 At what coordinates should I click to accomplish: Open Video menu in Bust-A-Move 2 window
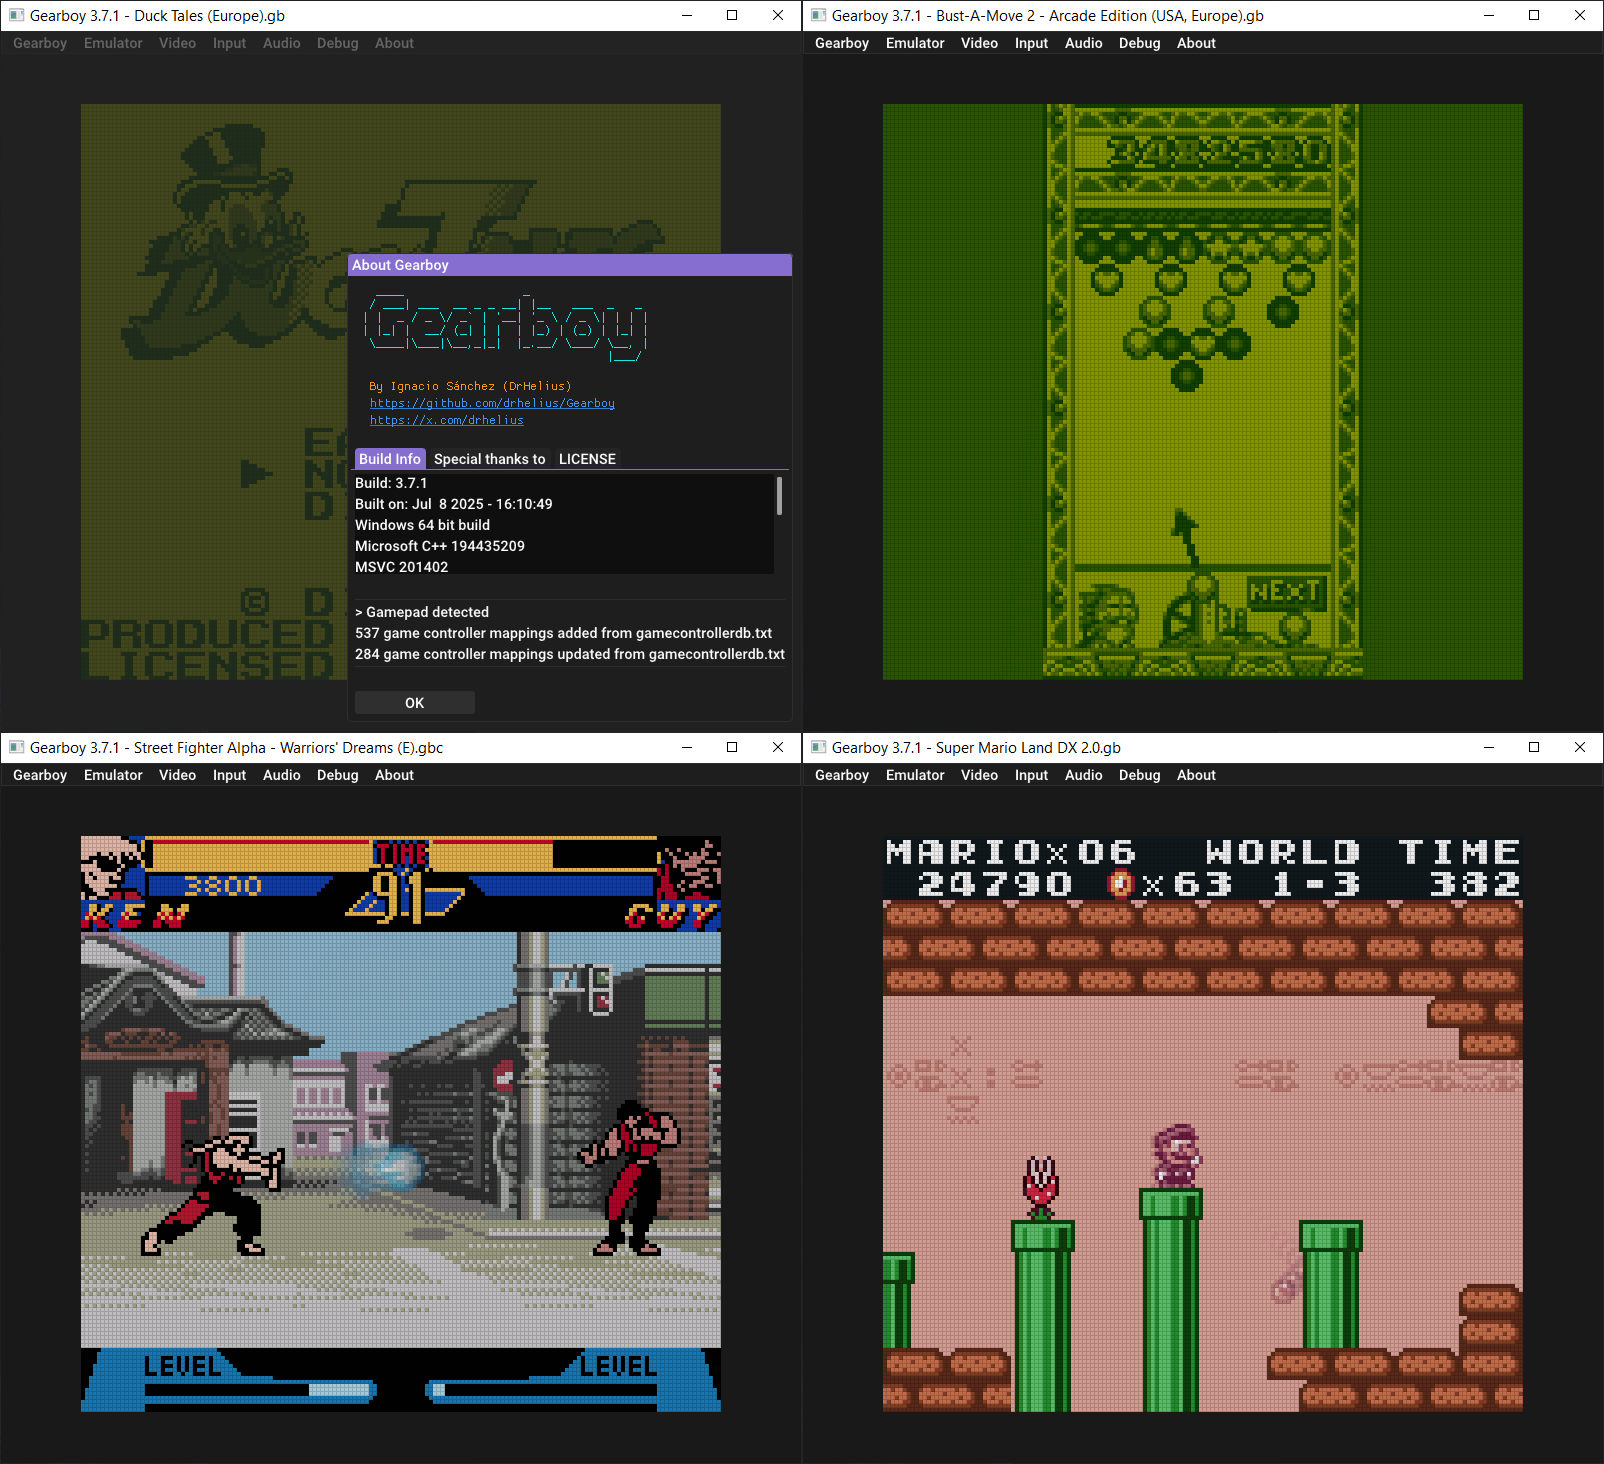coord(979,43)
